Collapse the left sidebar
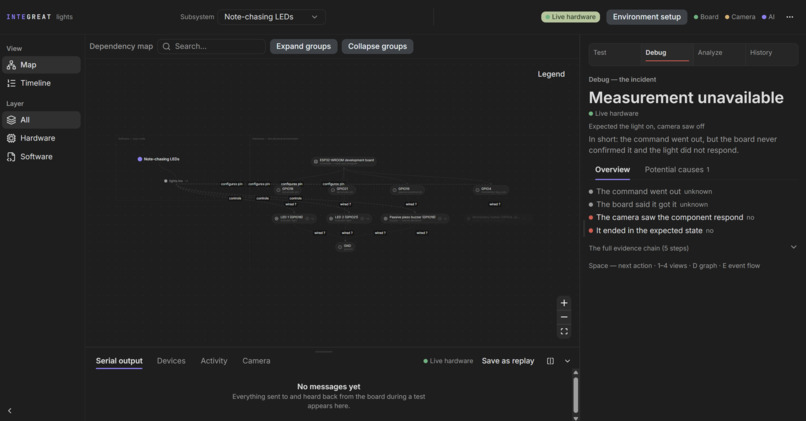Image resolution: width=806 pixels, height=421 pixels. coord(10,411)
